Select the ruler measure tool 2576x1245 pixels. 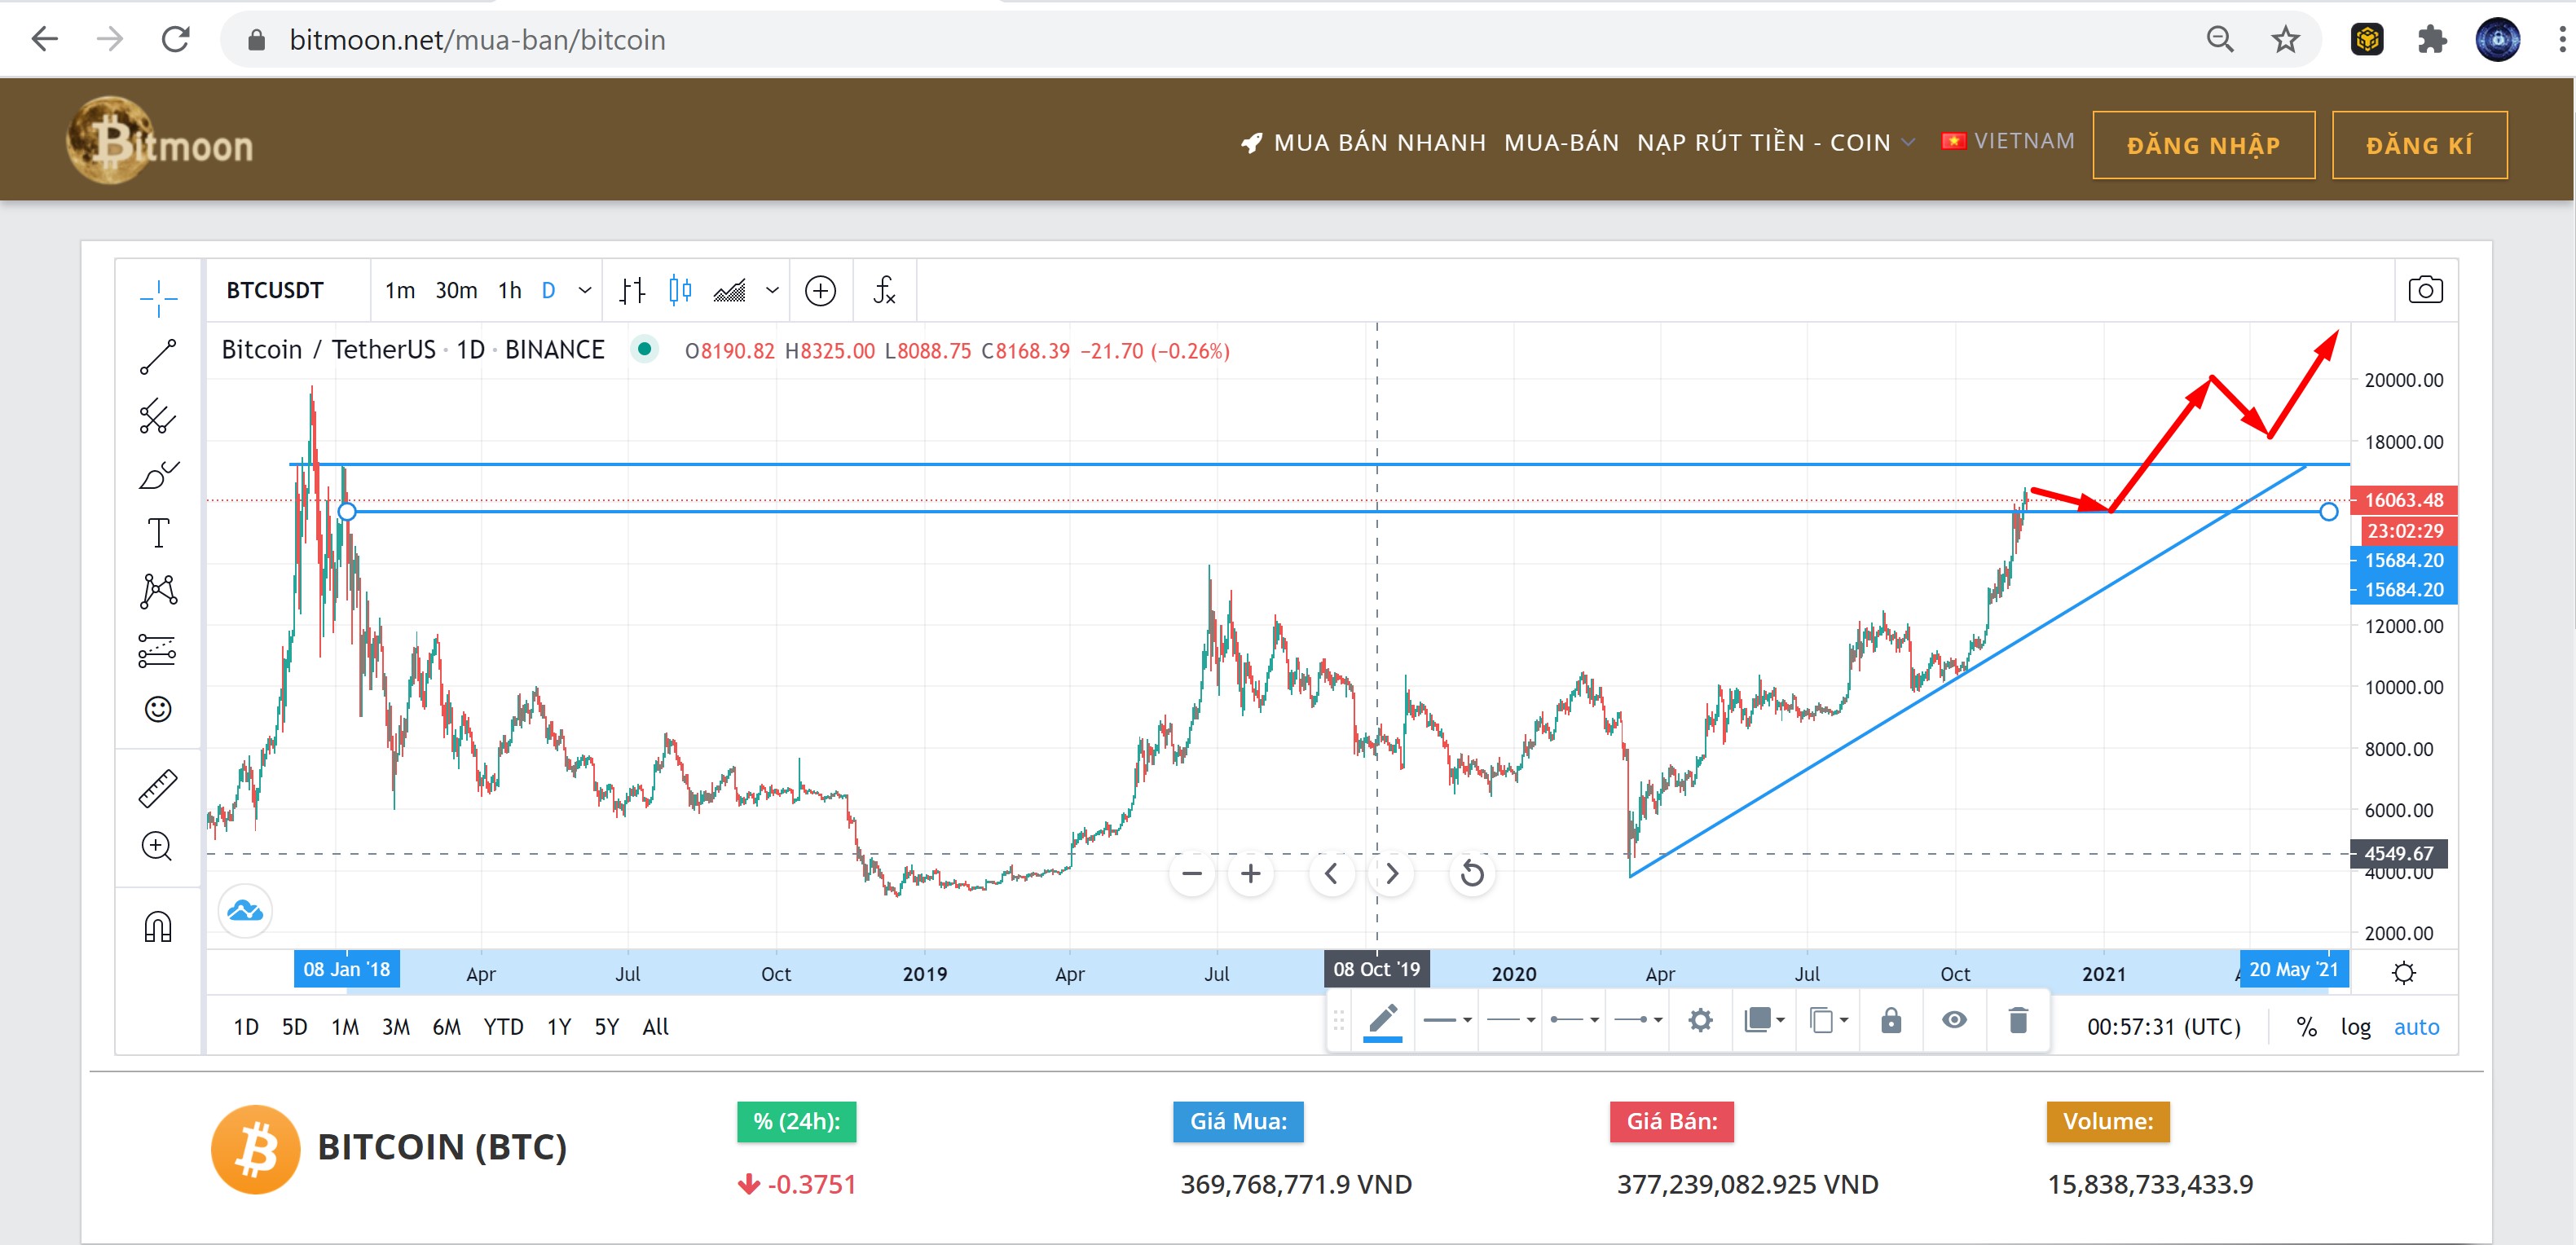pyautogui.click(x=158, y=788)
